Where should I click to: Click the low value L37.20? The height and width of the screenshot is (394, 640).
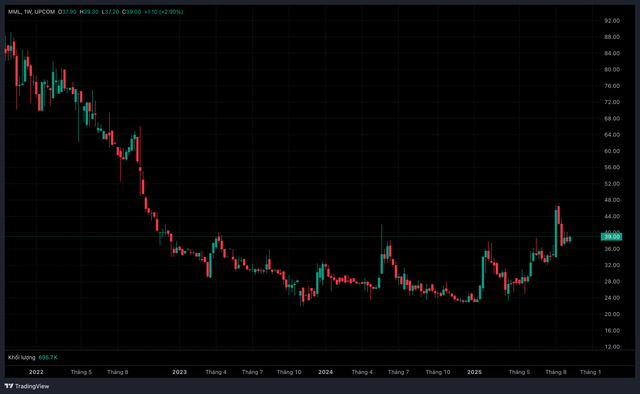tap(110, 12)
